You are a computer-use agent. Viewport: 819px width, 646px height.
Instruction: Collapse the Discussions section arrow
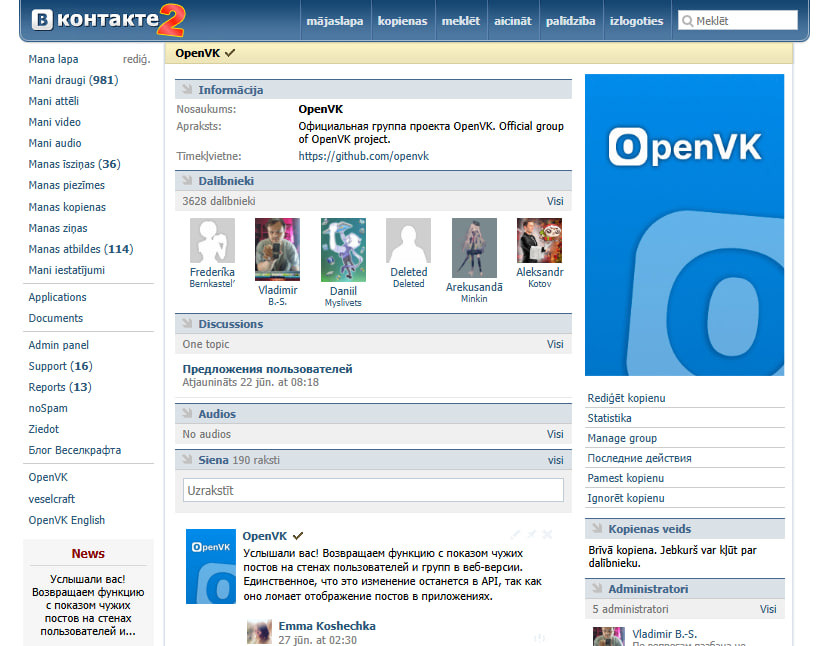tap(186, 324)
